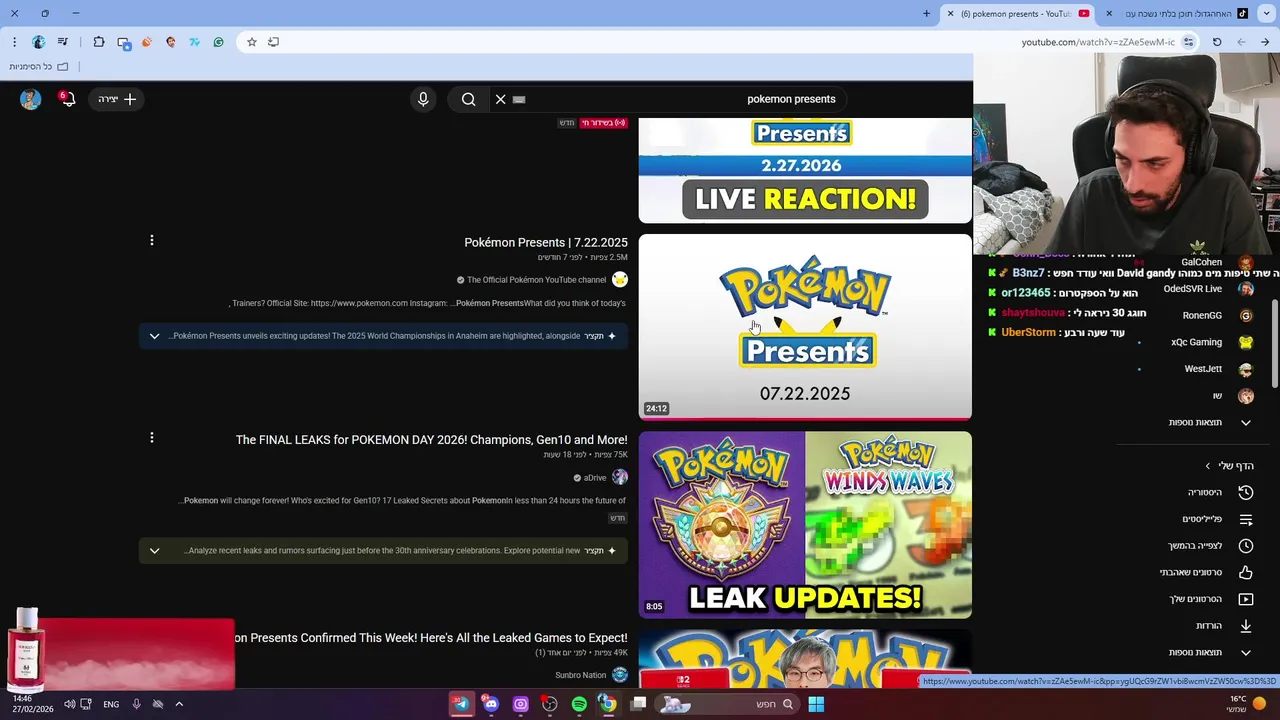1280x720 pixels.
Task: Click the magnifier search icon in YouTube
Action: [468, 99]
